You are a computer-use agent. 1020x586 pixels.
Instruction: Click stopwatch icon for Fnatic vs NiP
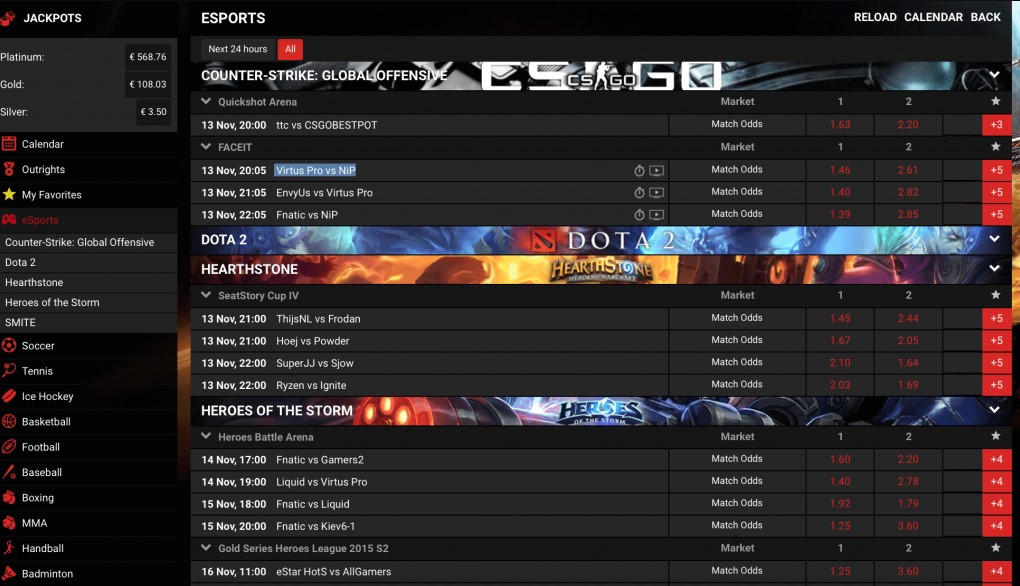pos(639,215)
